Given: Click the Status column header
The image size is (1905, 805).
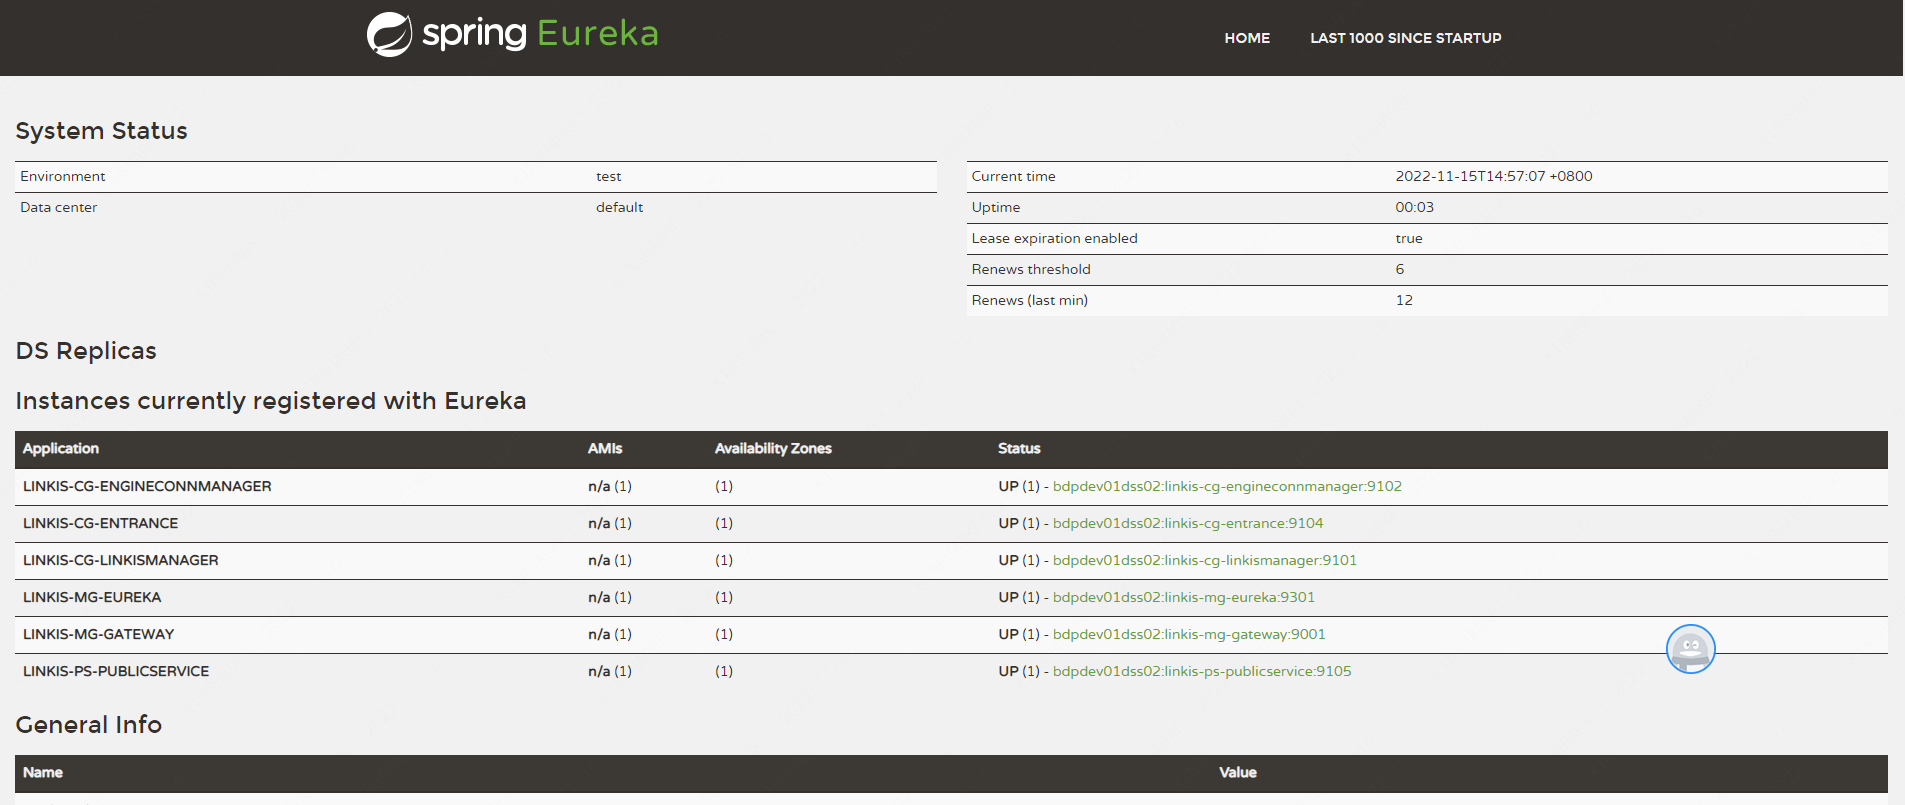Looking at the screenshot, I should point(1019,449).
